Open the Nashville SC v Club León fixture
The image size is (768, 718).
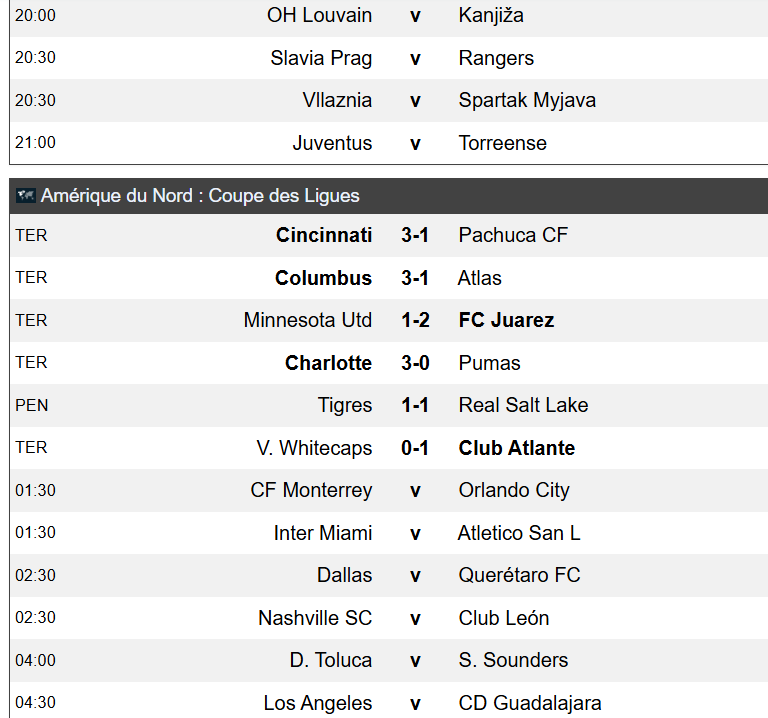pos(389,618)
